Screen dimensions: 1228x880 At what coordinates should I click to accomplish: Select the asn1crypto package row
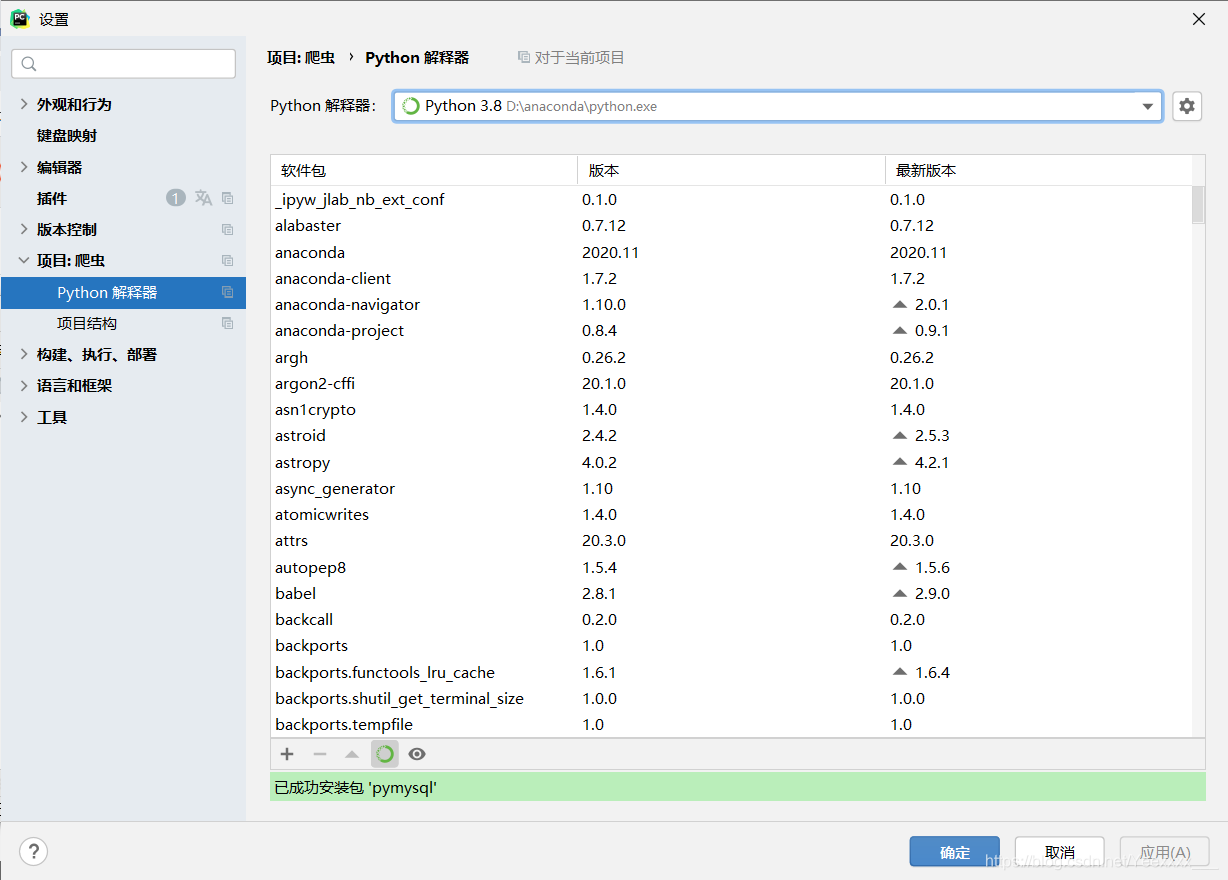pyautogui.click(x=731, y=409)
